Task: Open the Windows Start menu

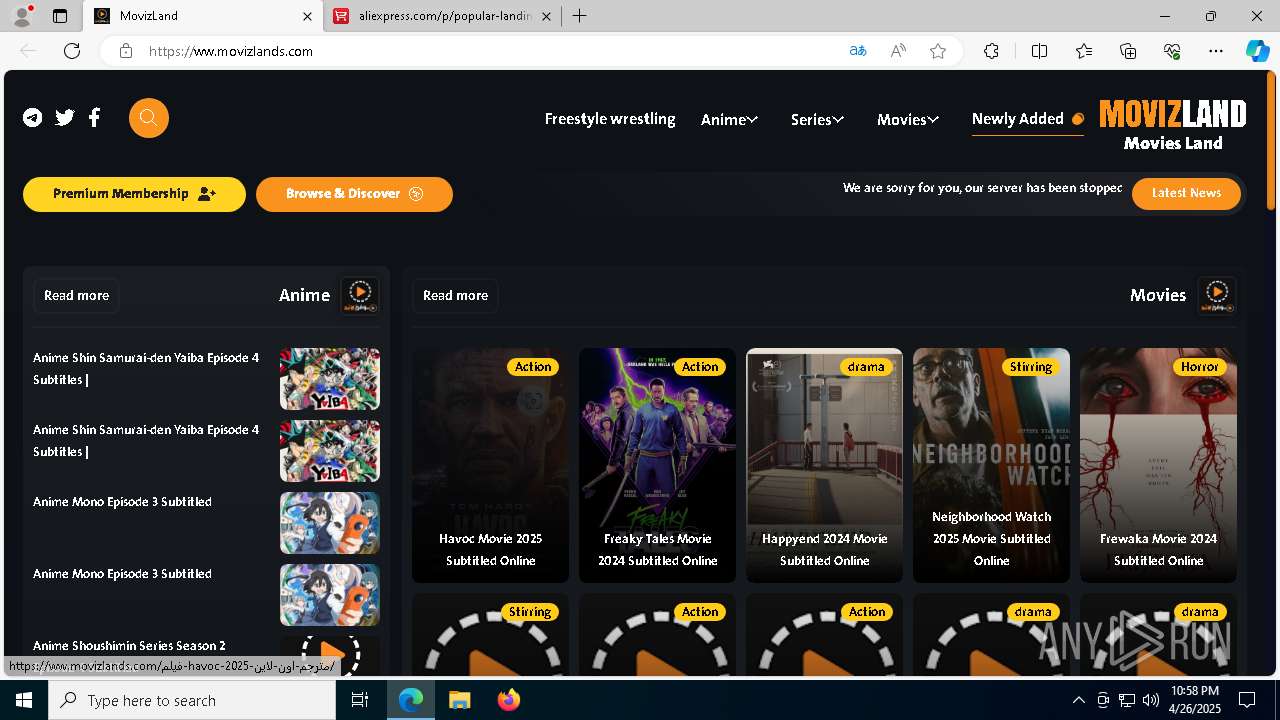Action: click(24, 700)
